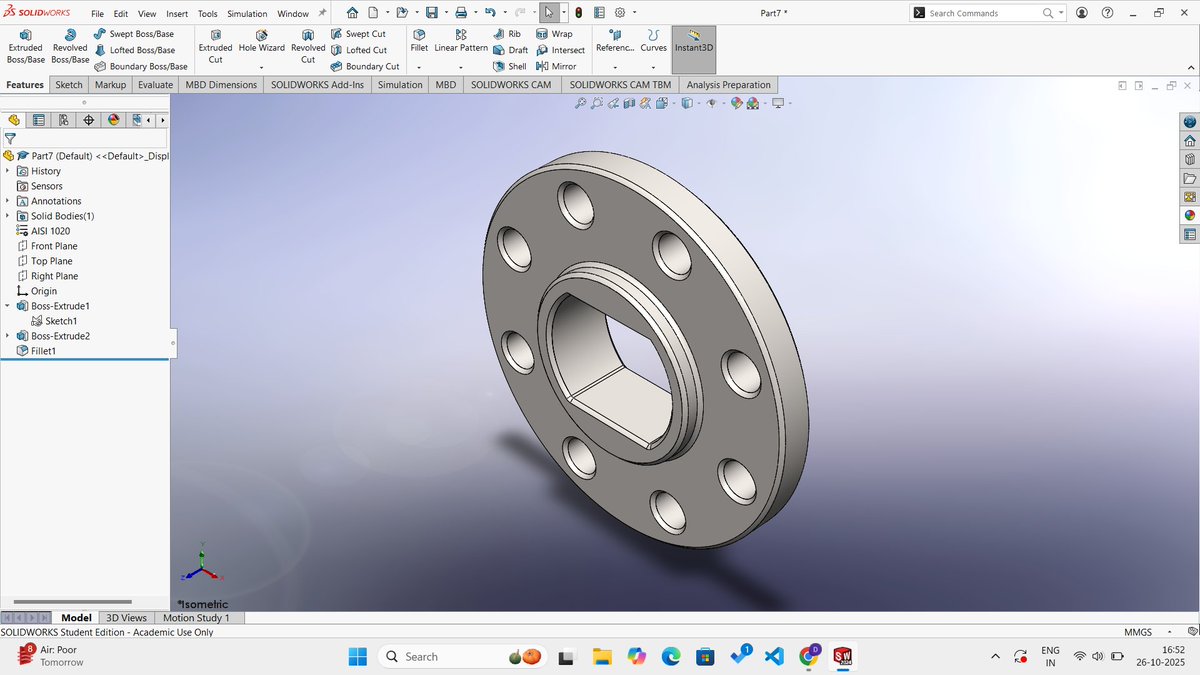Switch to the Evaluate tab
Image resolution: width=1200 pixels, height=675 pixels.
[155, 85]
